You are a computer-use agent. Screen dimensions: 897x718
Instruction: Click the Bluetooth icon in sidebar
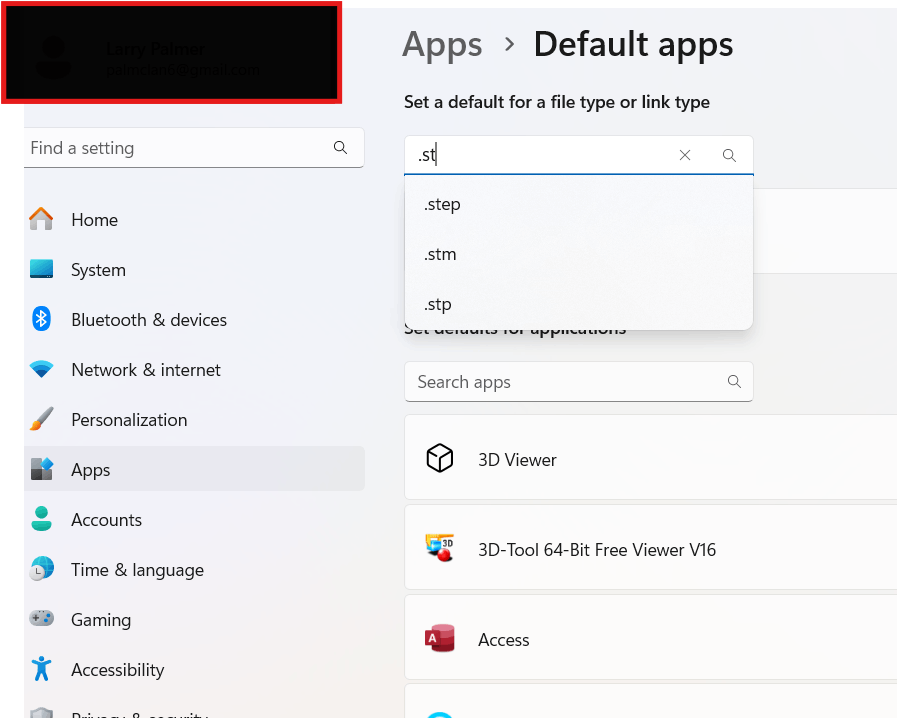(41, 319)
